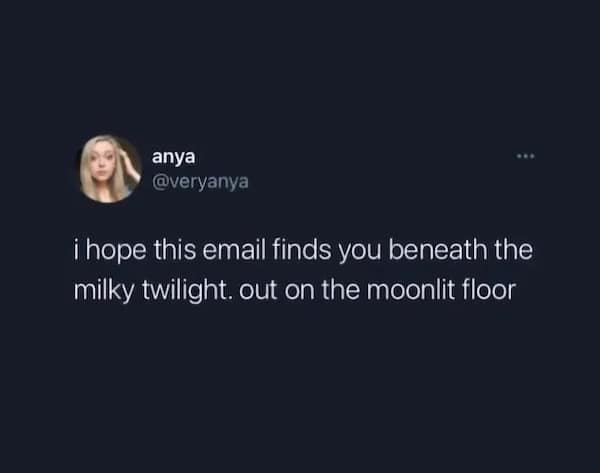
Task: Click the first dot of the ellipsis icon
Action: click(518, 156)
